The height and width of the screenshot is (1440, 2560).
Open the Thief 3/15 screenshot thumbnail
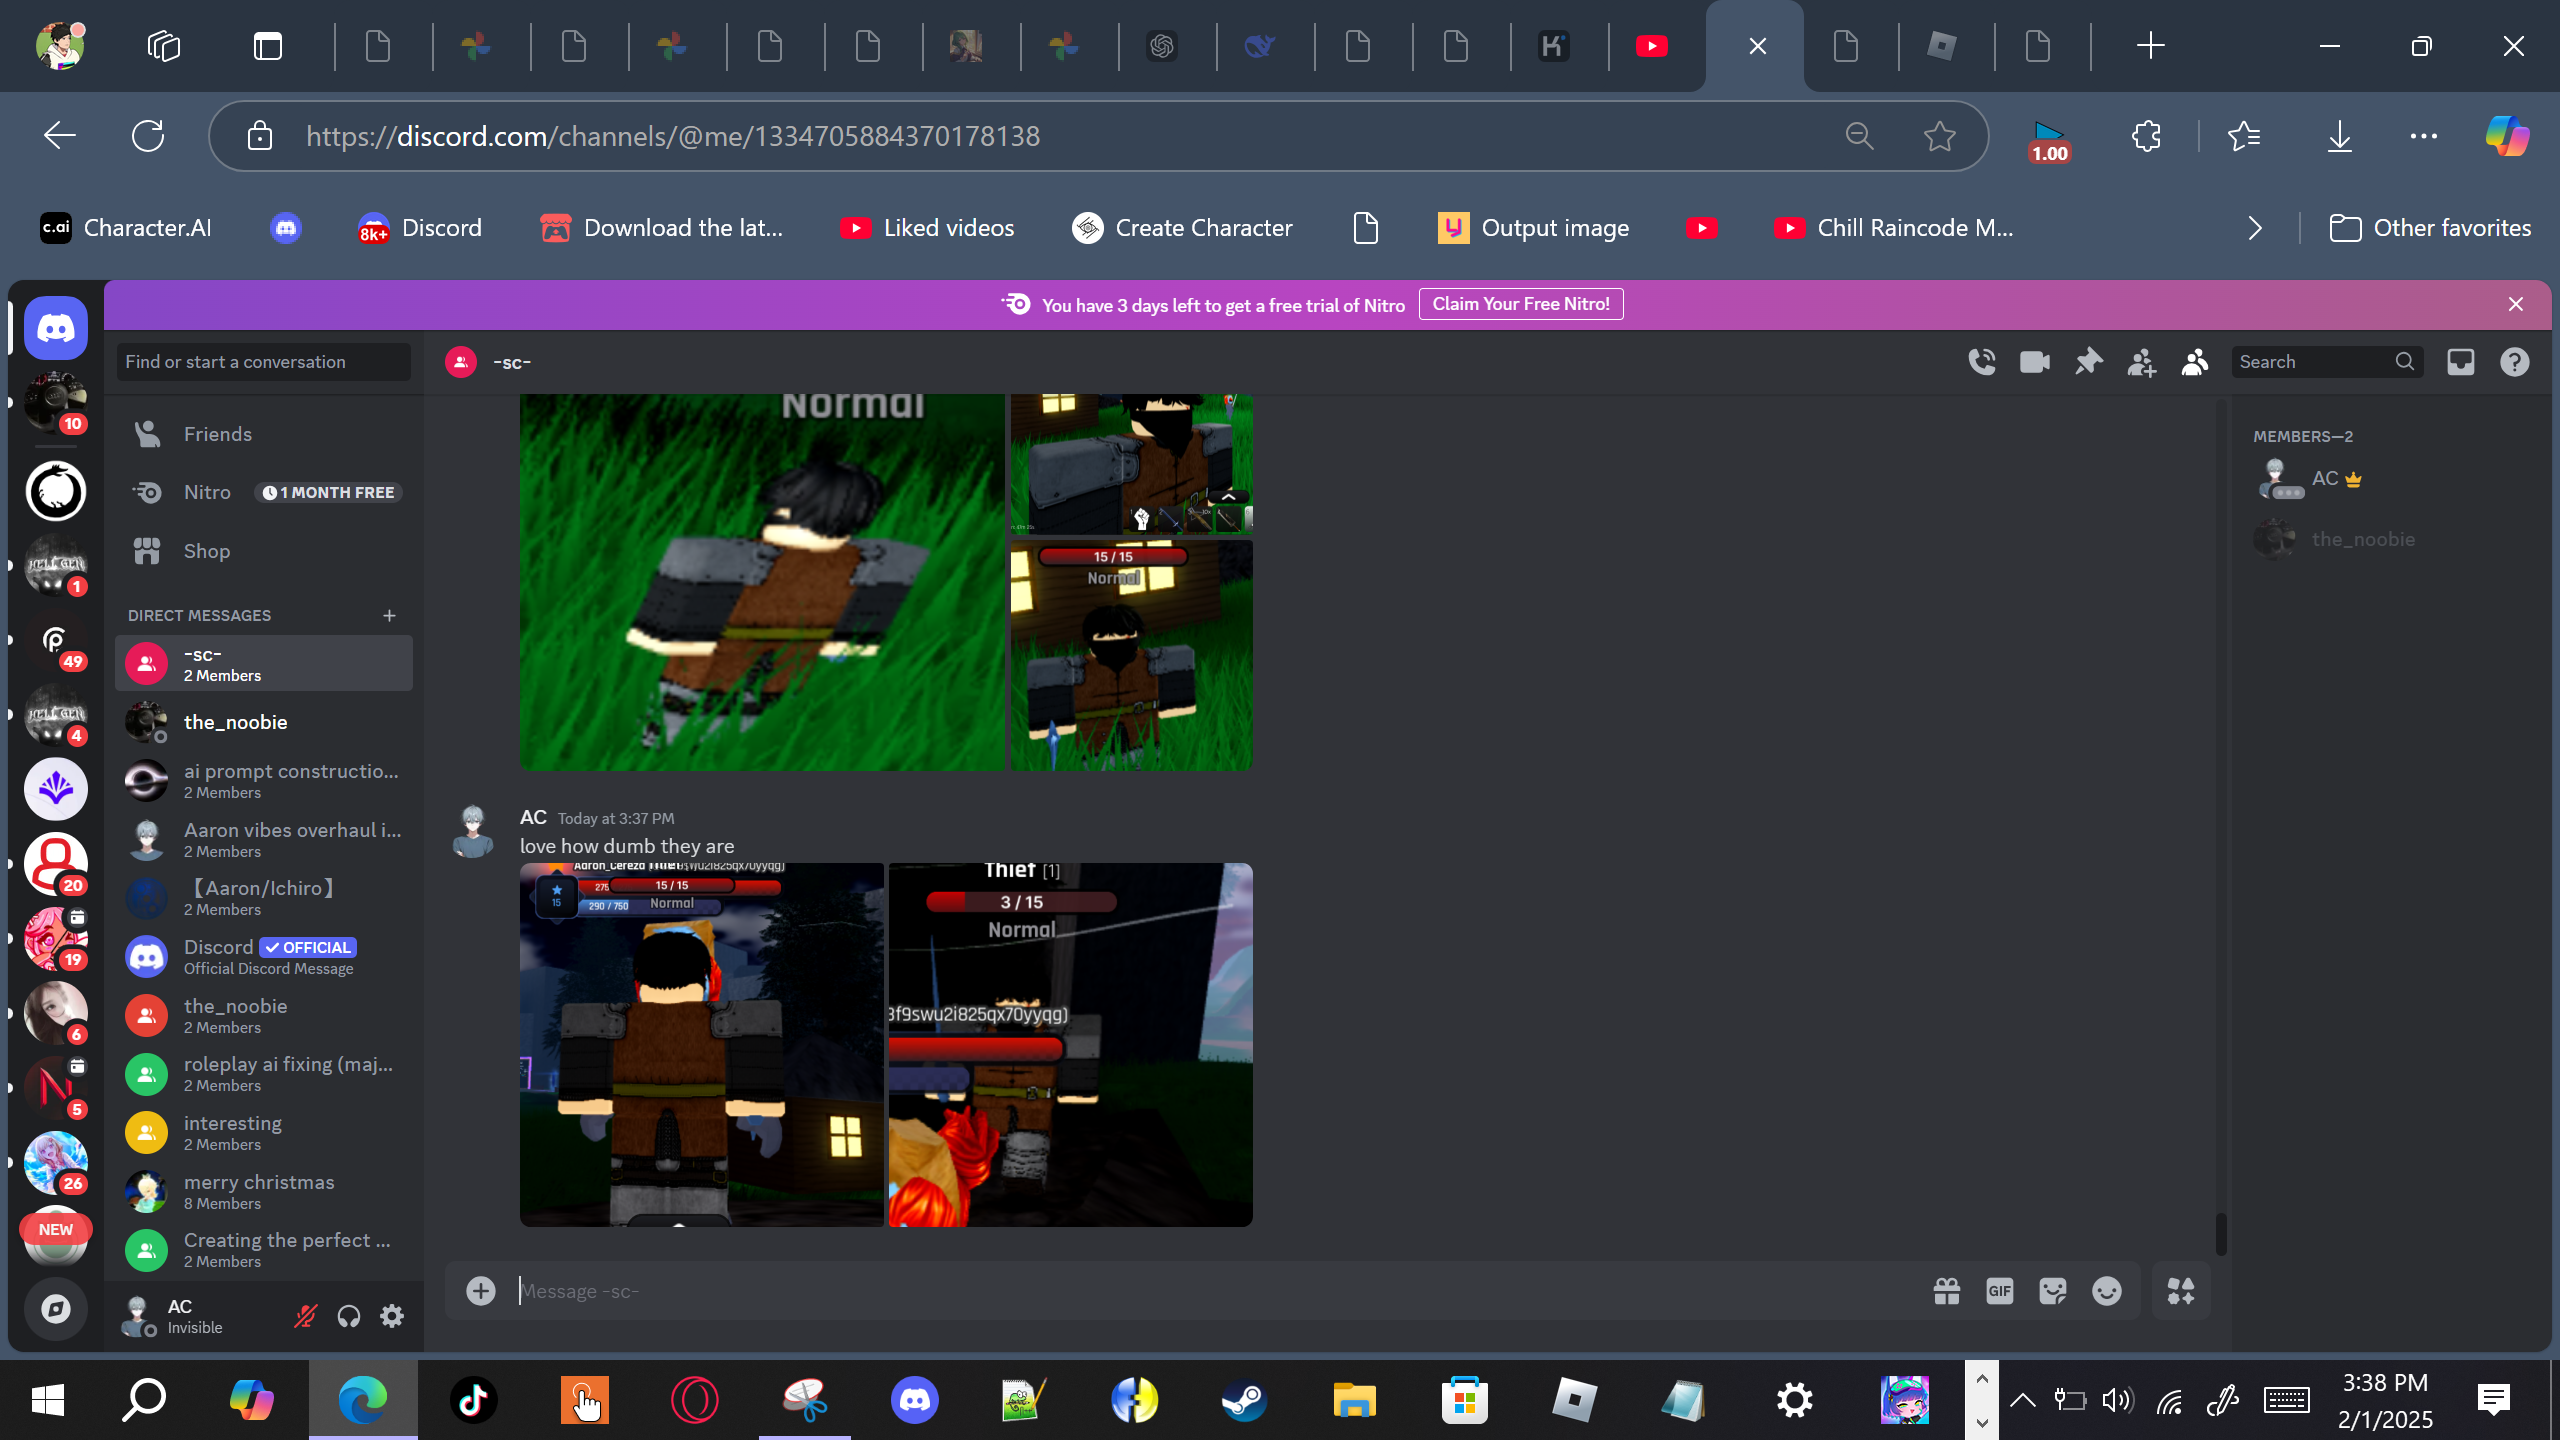pos(1070,1045)
